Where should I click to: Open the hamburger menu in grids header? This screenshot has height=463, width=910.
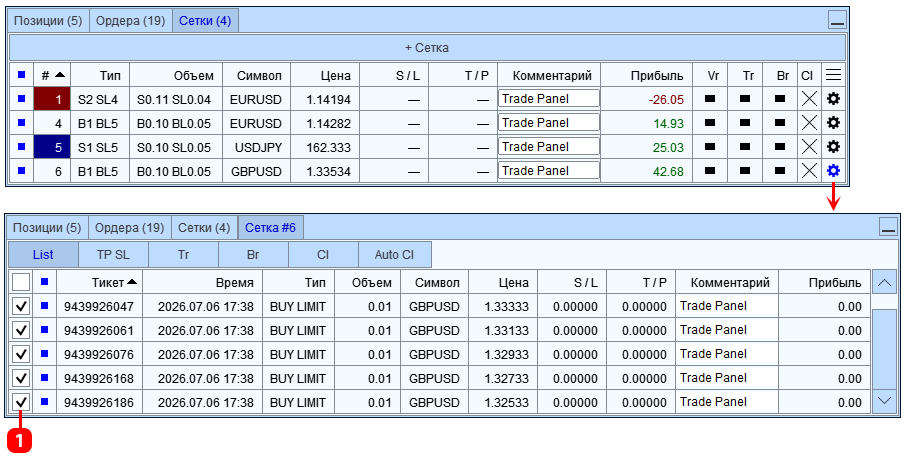833,75
